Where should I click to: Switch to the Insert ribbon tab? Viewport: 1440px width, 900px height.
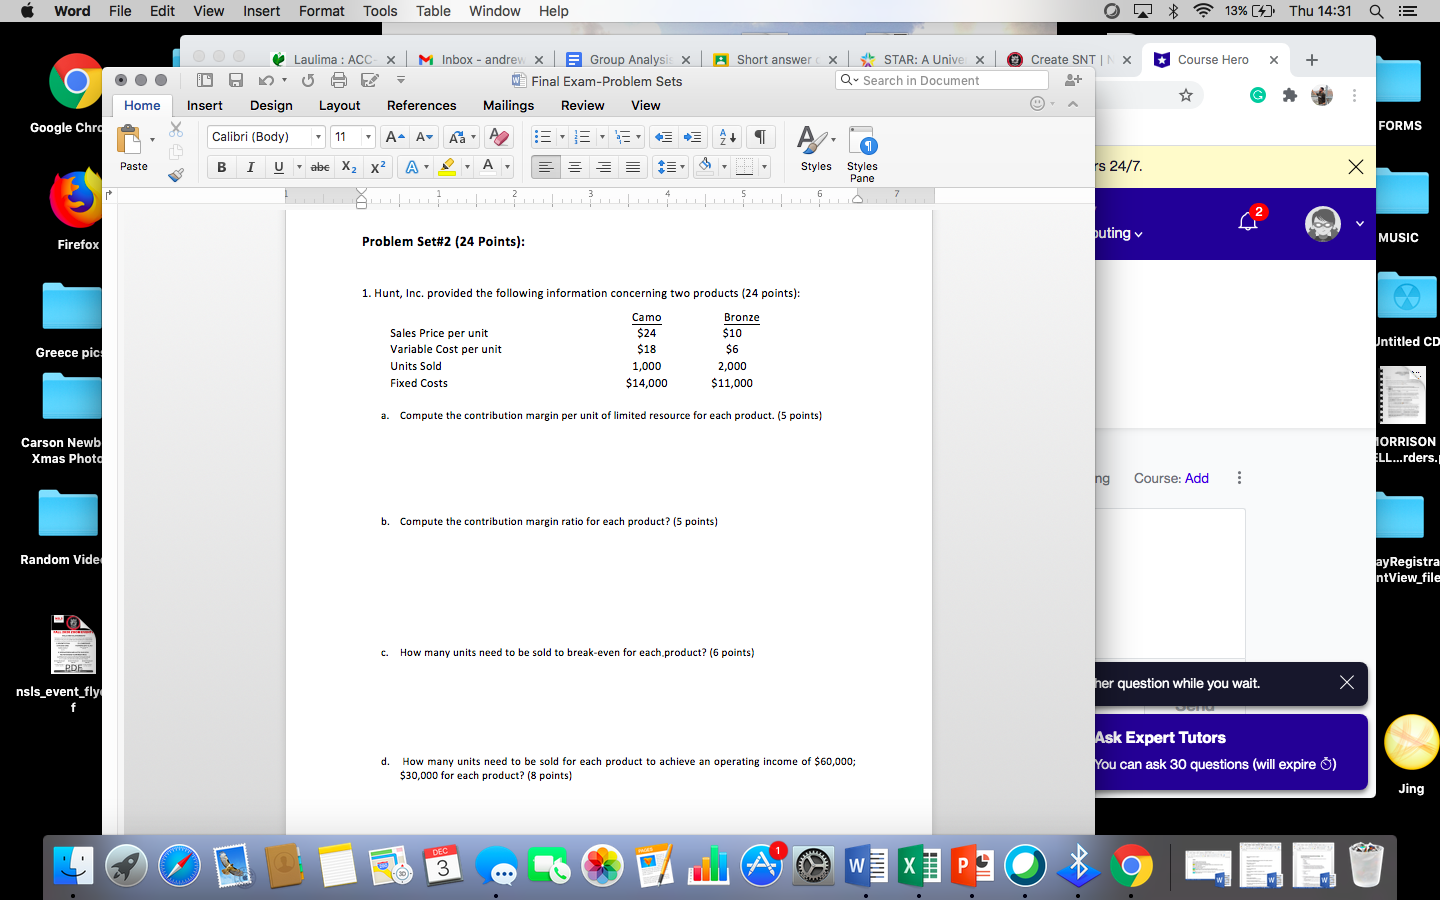(x=205, y=105)
